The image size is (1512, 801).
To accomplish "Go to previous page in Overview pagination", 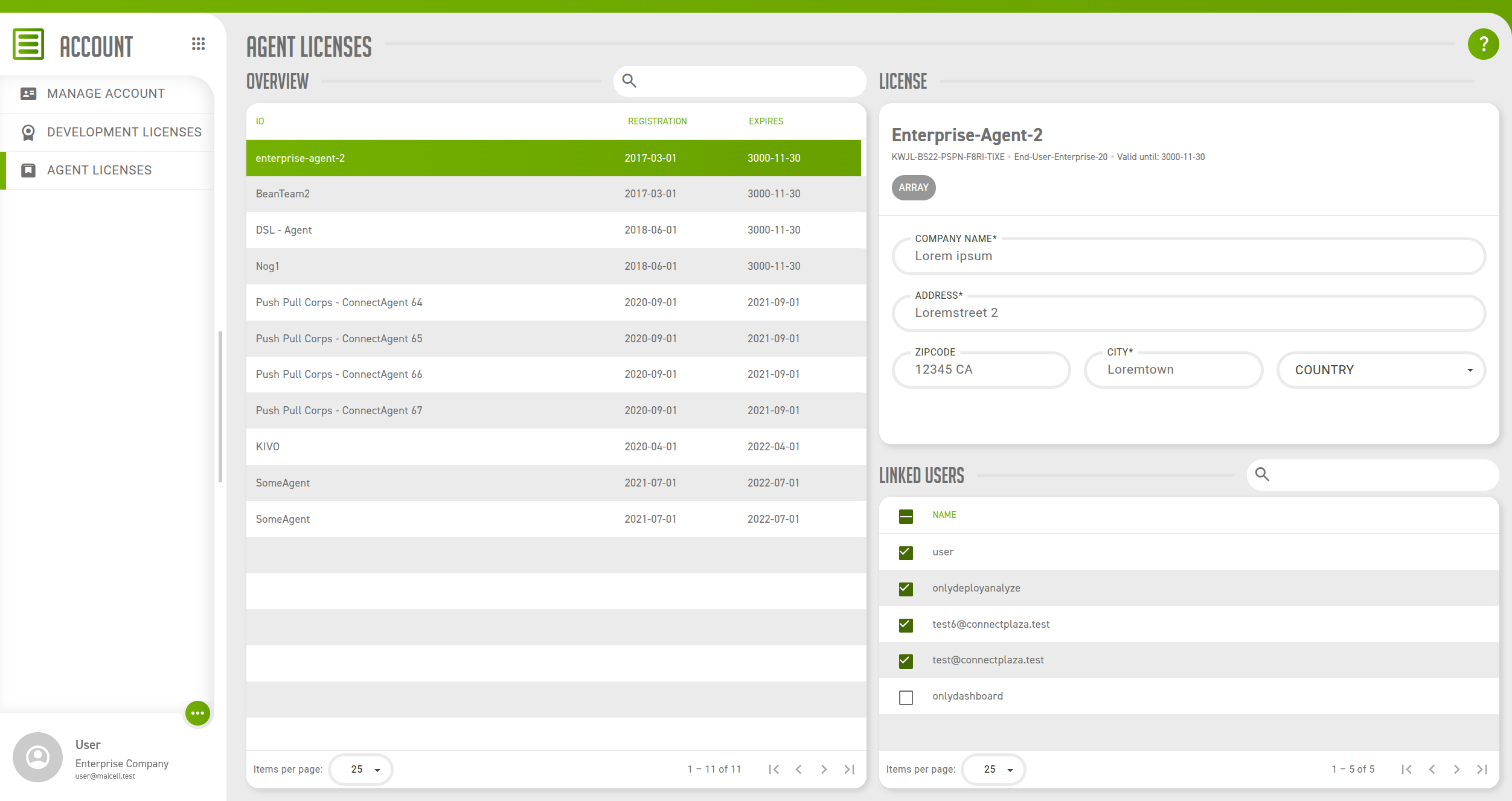I will click(798, 769).
